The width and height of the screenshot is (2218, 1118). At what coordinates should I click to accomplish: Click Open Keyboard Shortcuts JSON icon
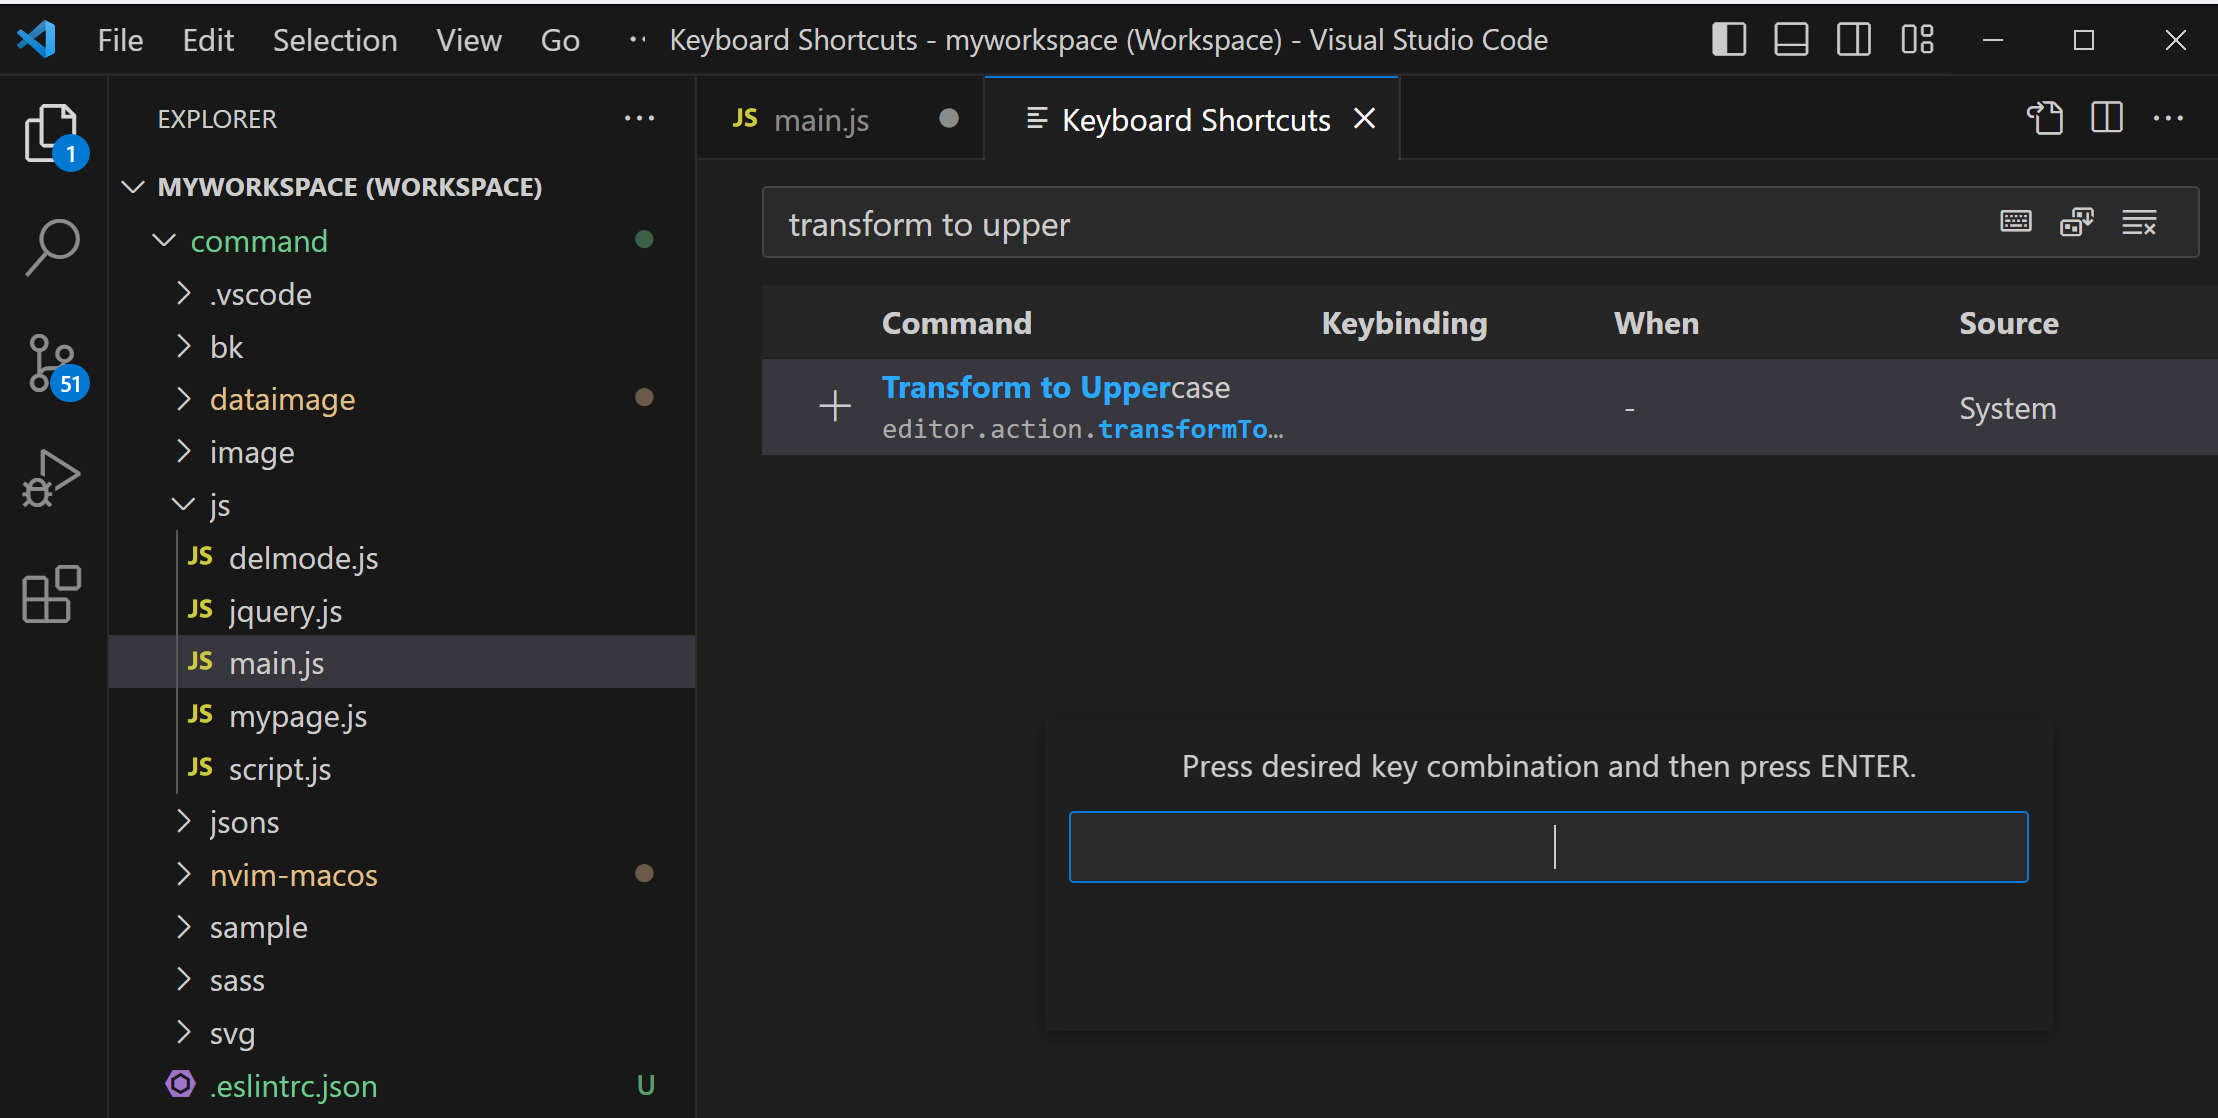coord(2045,118)
